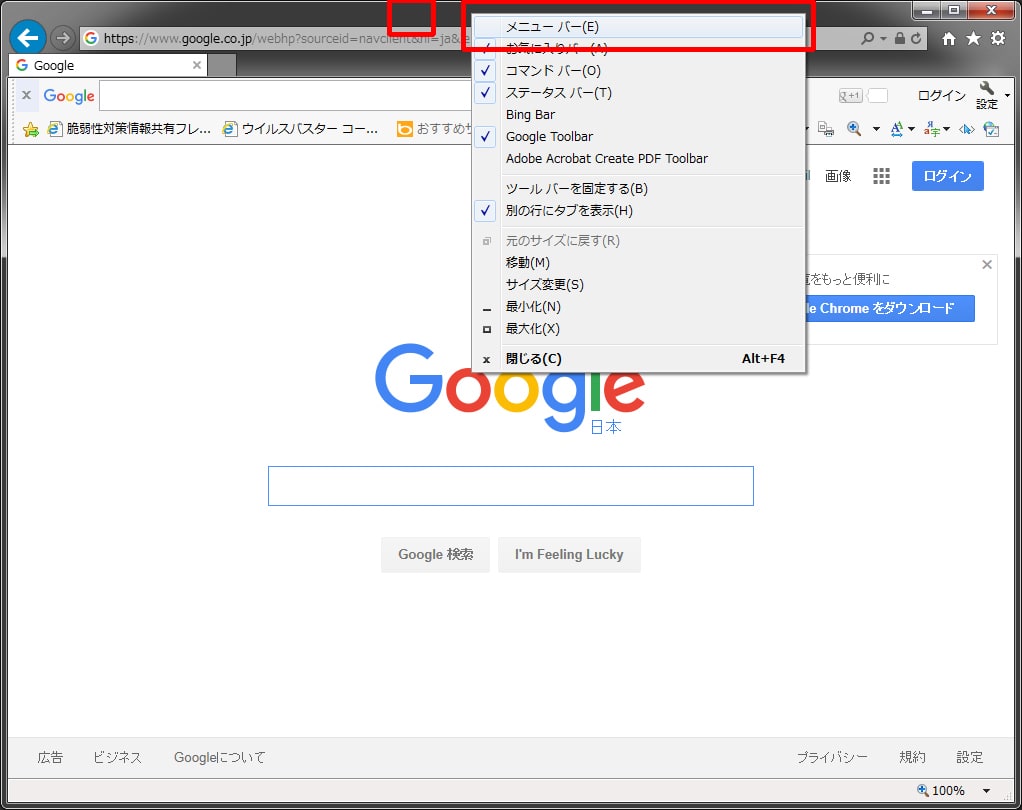Open the Googleについて footer link
Viewport: 1022px width, 810px height.
[x=220, y=757]
